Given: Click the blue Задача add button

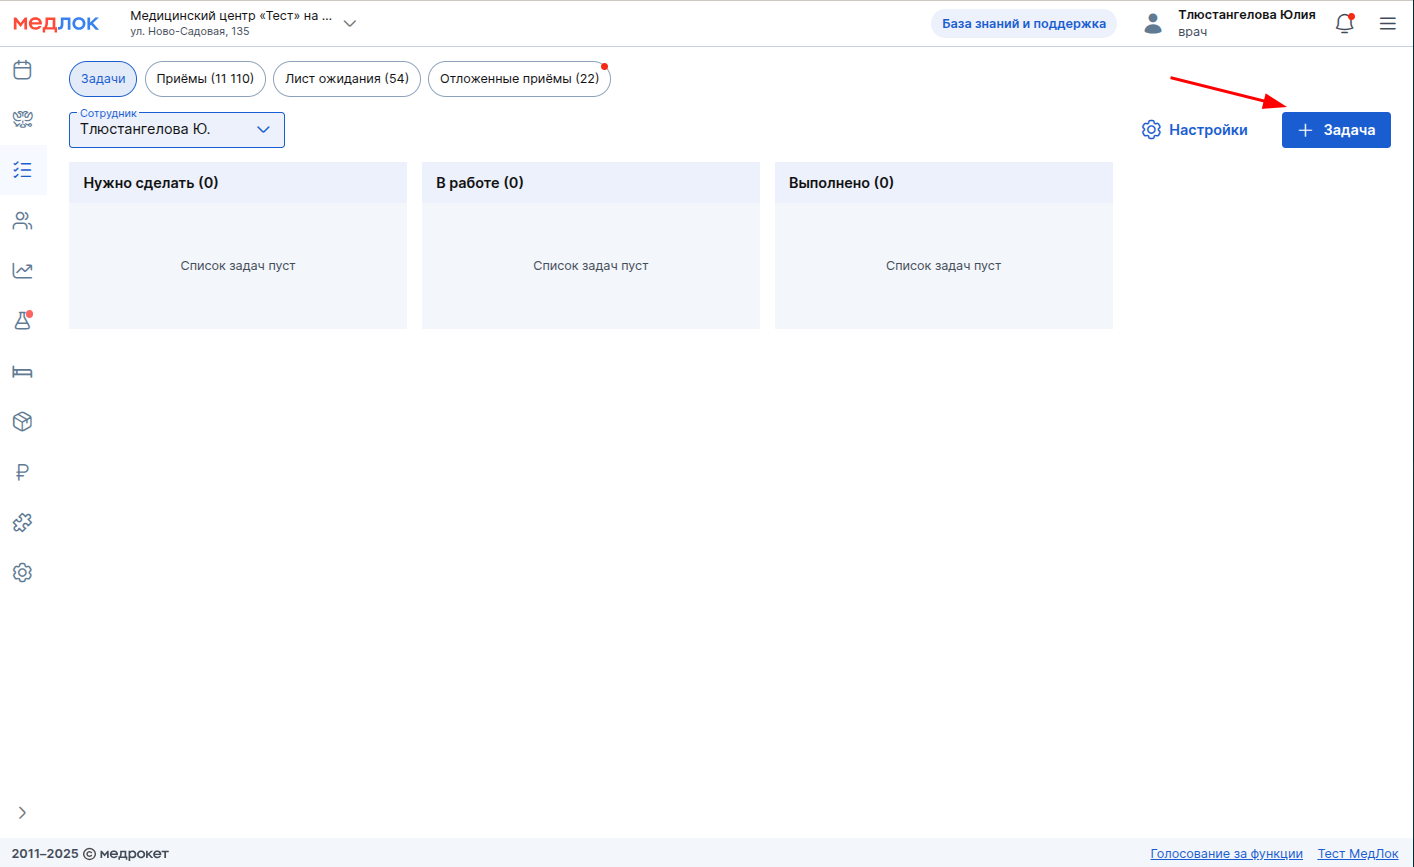Looking at the screenshot, I should (1336, 130).
